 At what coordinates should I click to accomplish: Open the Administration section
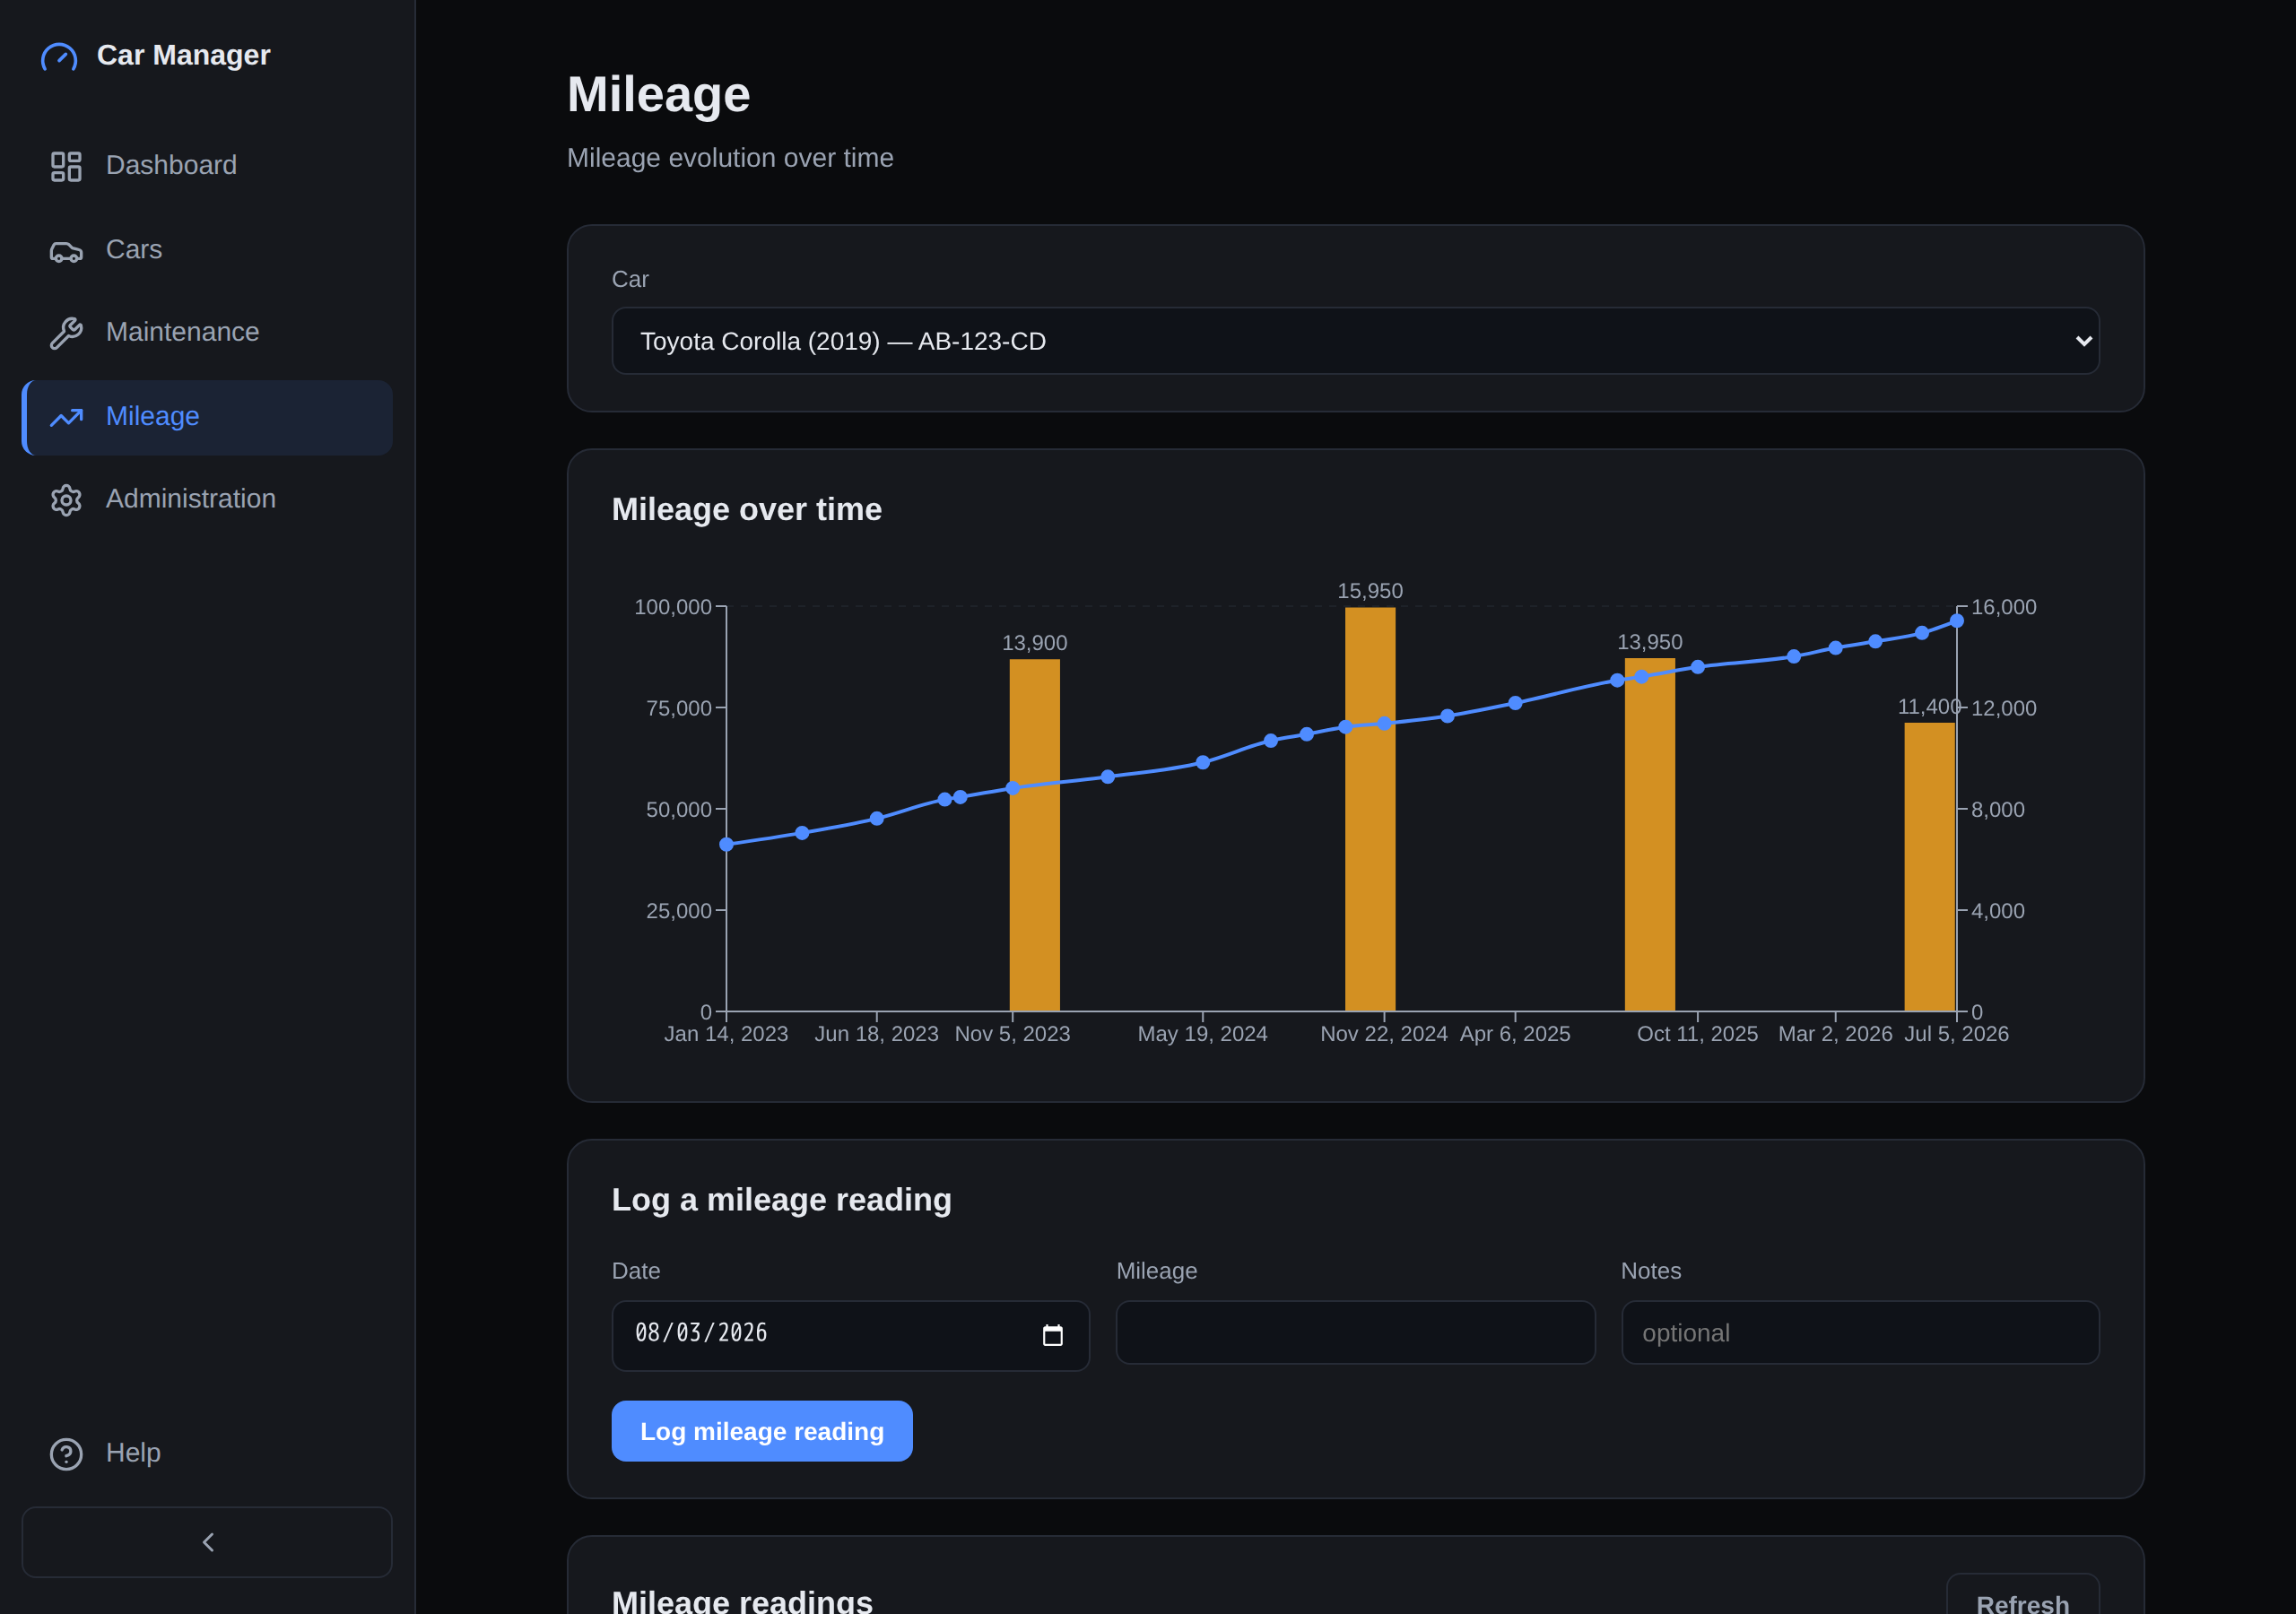click(207, 500)
